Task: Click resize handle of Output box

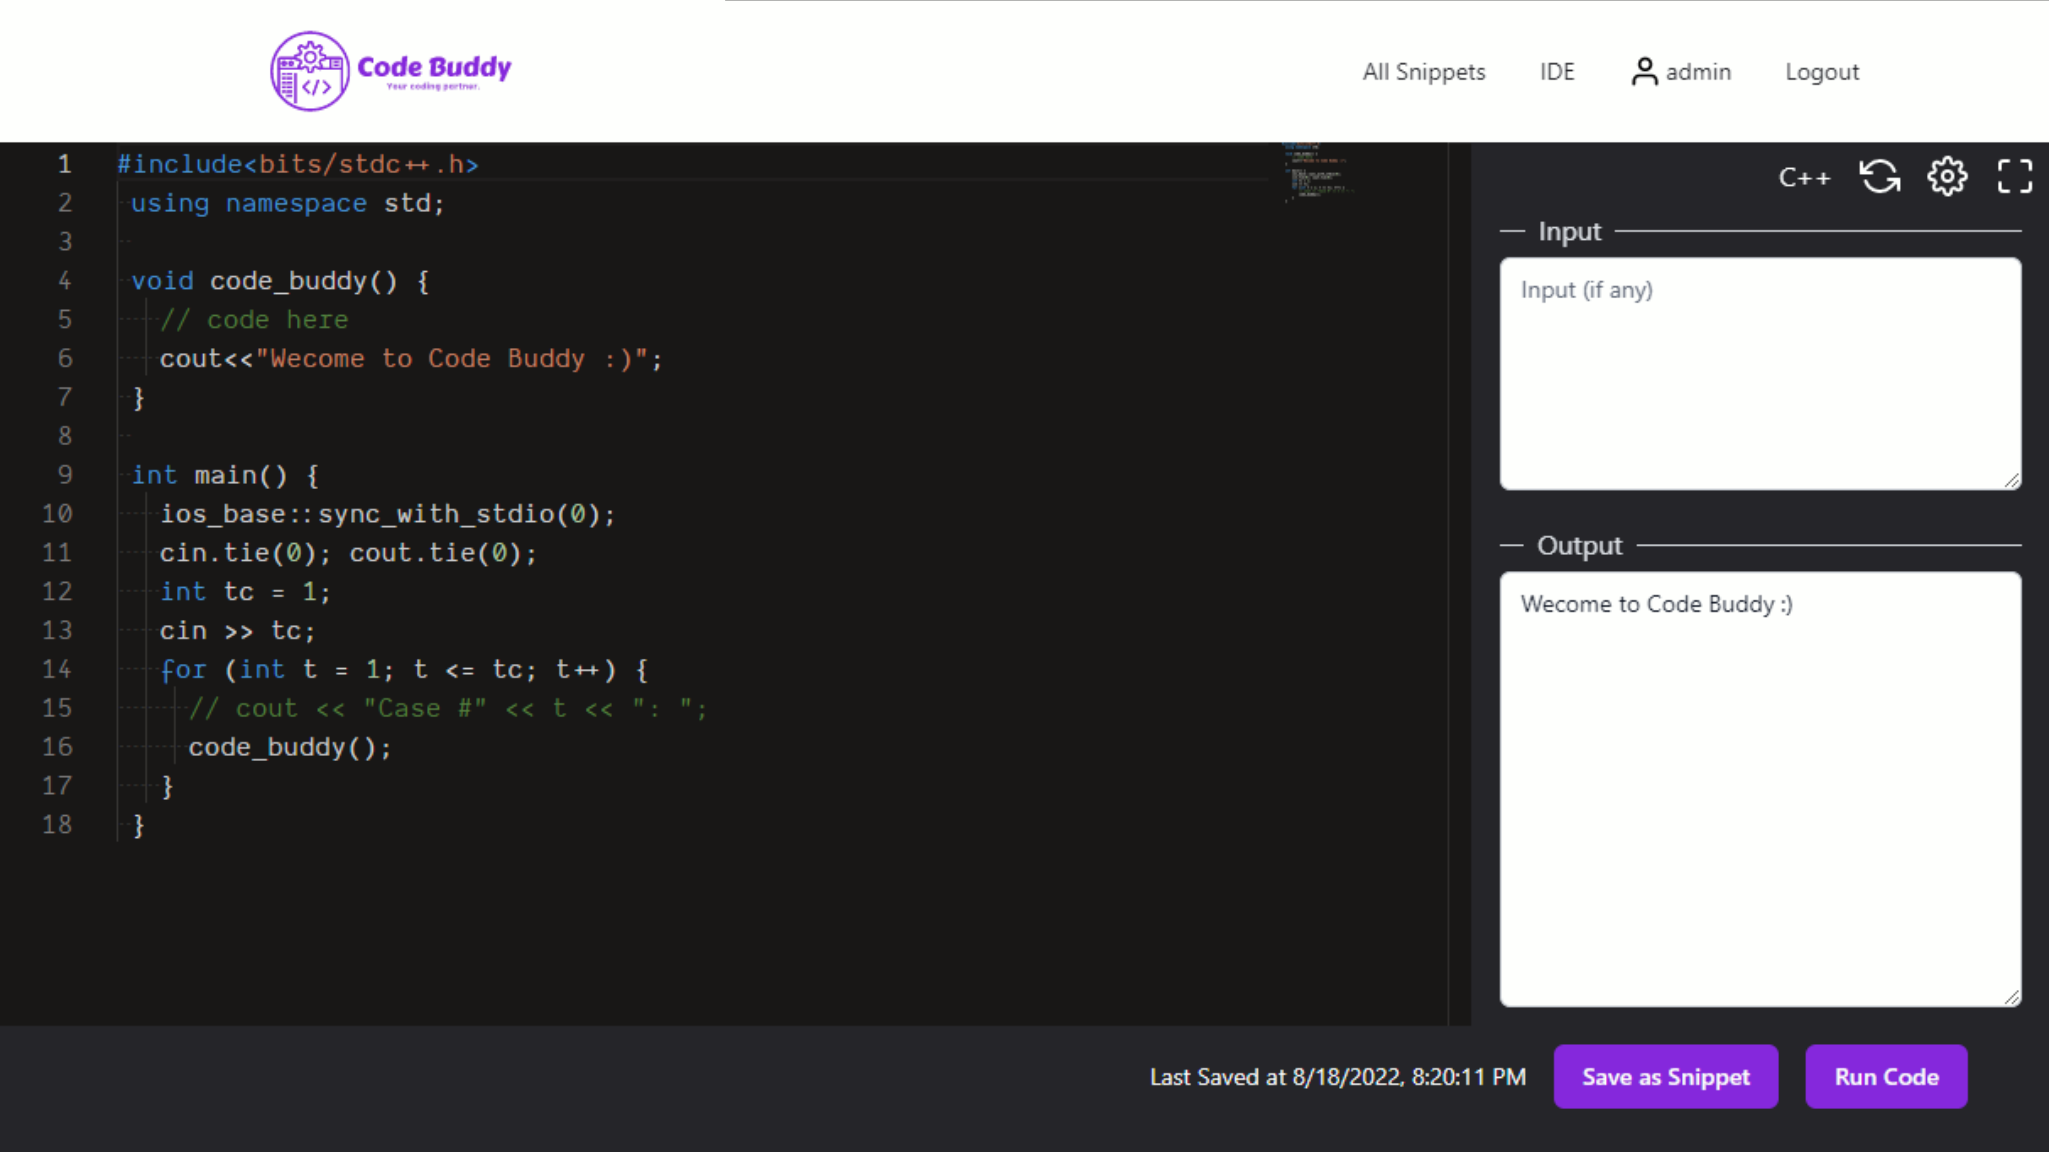Action: tap(2012, 997)
